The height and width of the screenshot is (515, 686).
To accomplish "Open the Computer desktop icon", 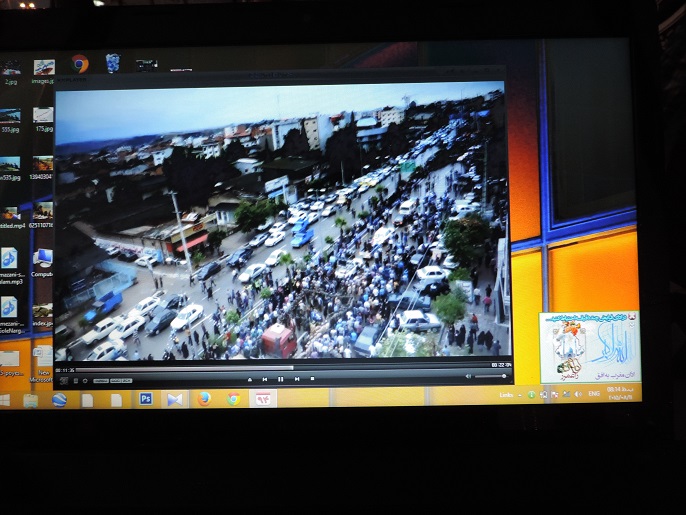I will (42, 261).
